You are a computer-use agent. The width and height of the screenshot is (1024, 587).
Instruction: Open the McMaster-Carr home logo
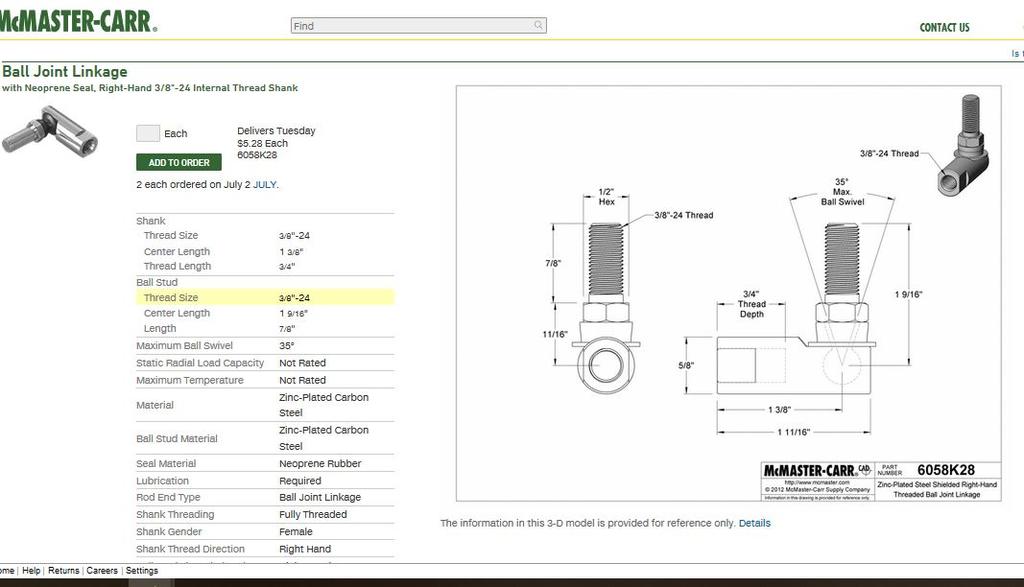(78, 21)
